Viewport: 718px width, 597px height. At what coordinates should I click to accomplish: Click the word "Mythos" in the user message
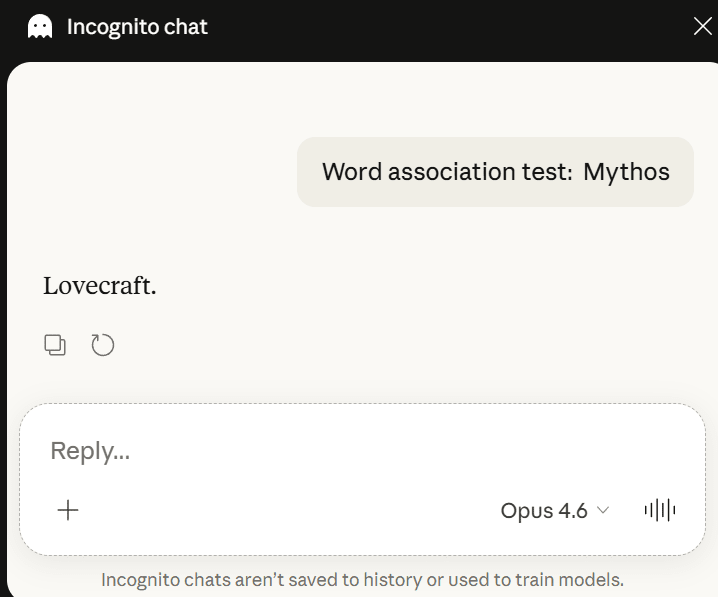pyautogui.click(x=626, y=172)
